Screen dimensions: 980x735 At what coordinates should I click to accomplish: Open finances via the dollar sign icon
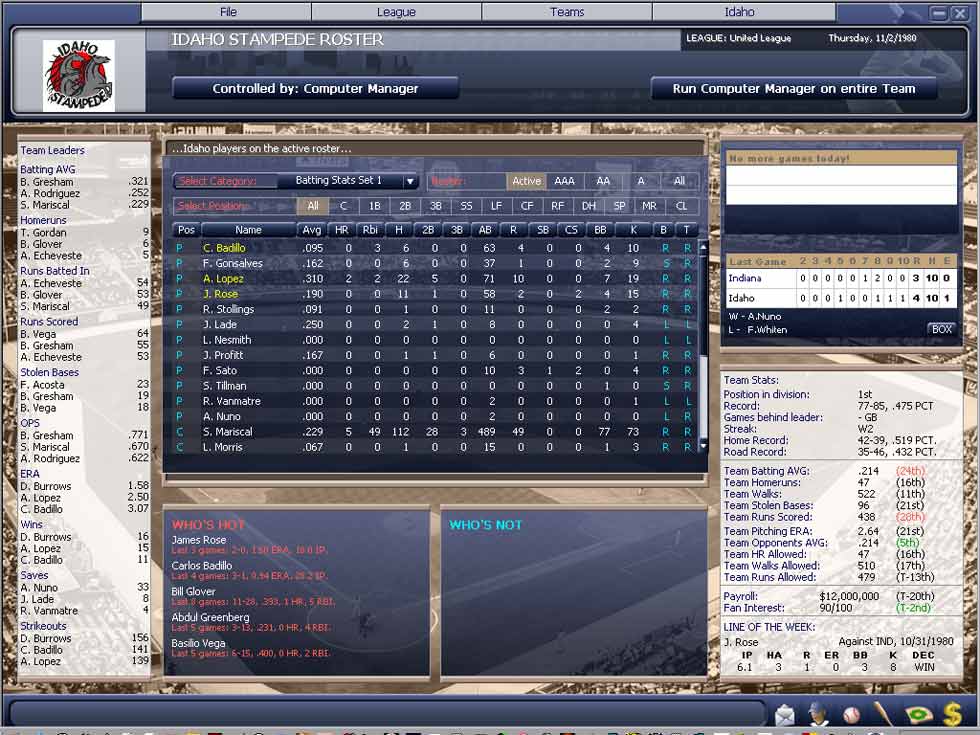point(951,714)
